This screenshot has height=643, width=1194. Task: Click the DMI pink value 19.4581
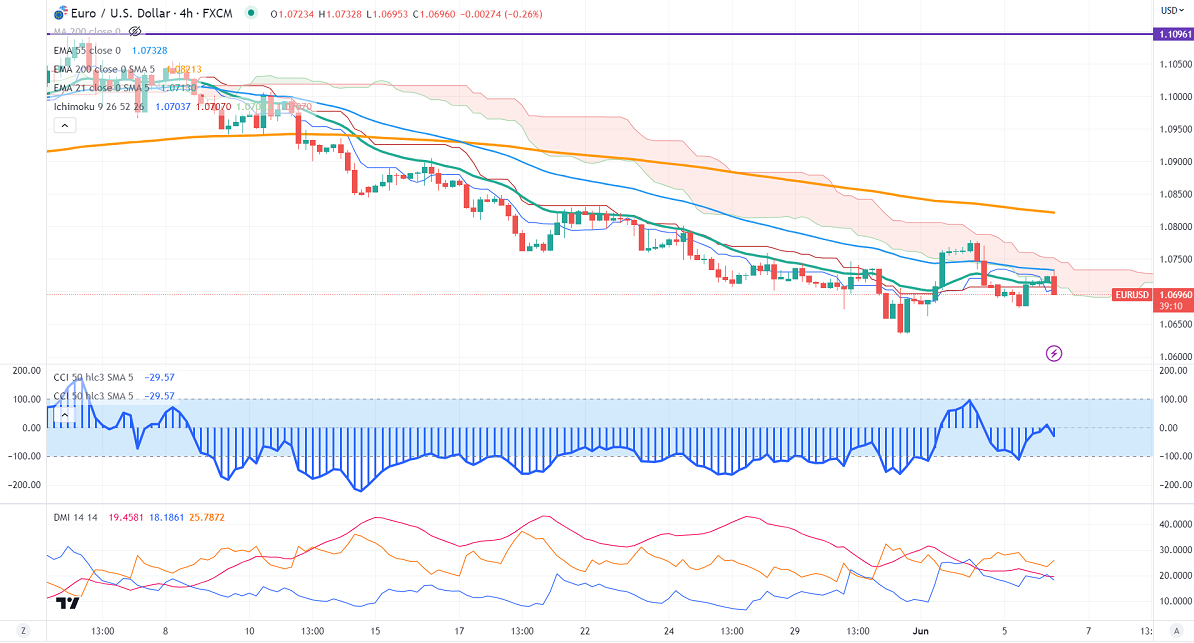[126, 517]
